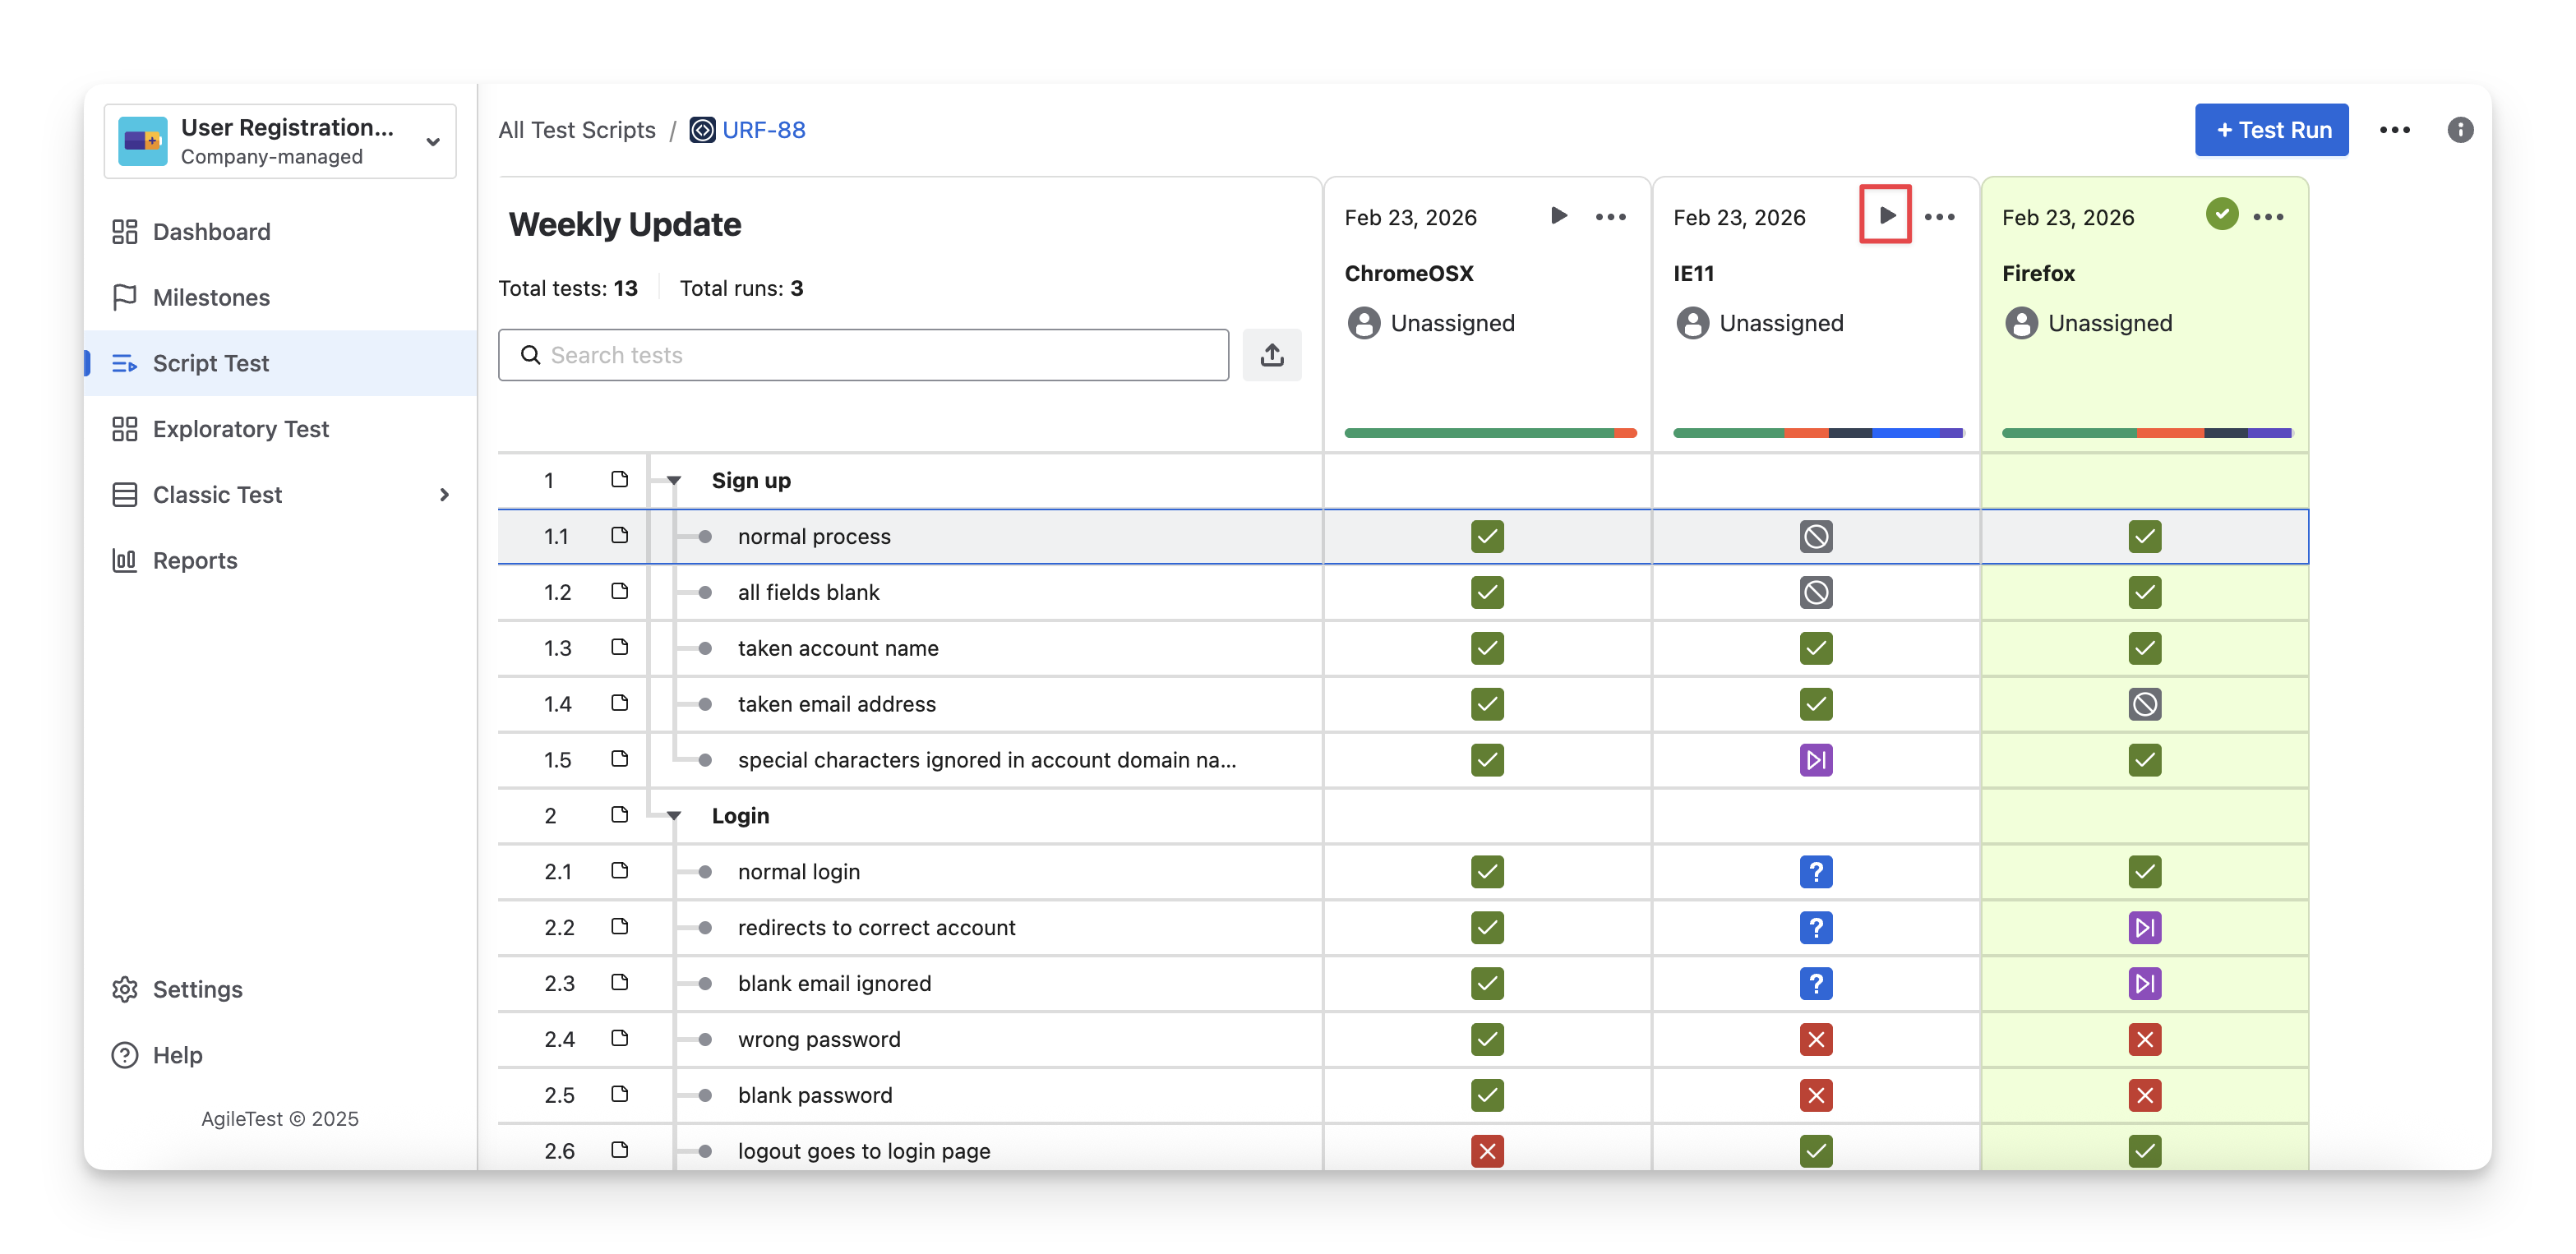
Task: Click blocked status icon for normal process IE11
Action: point(1815,537)
